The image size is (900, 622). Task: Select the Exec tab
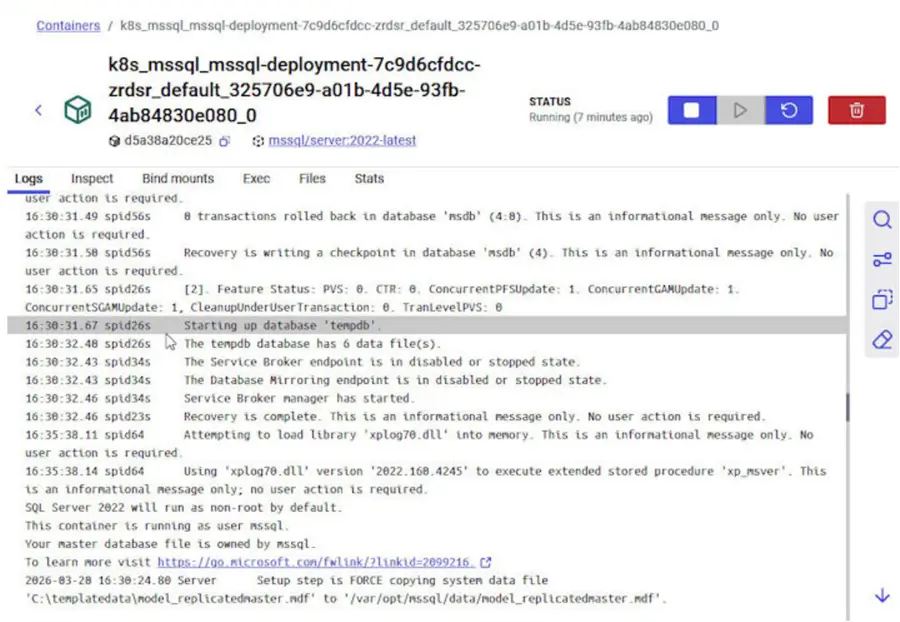256,178
